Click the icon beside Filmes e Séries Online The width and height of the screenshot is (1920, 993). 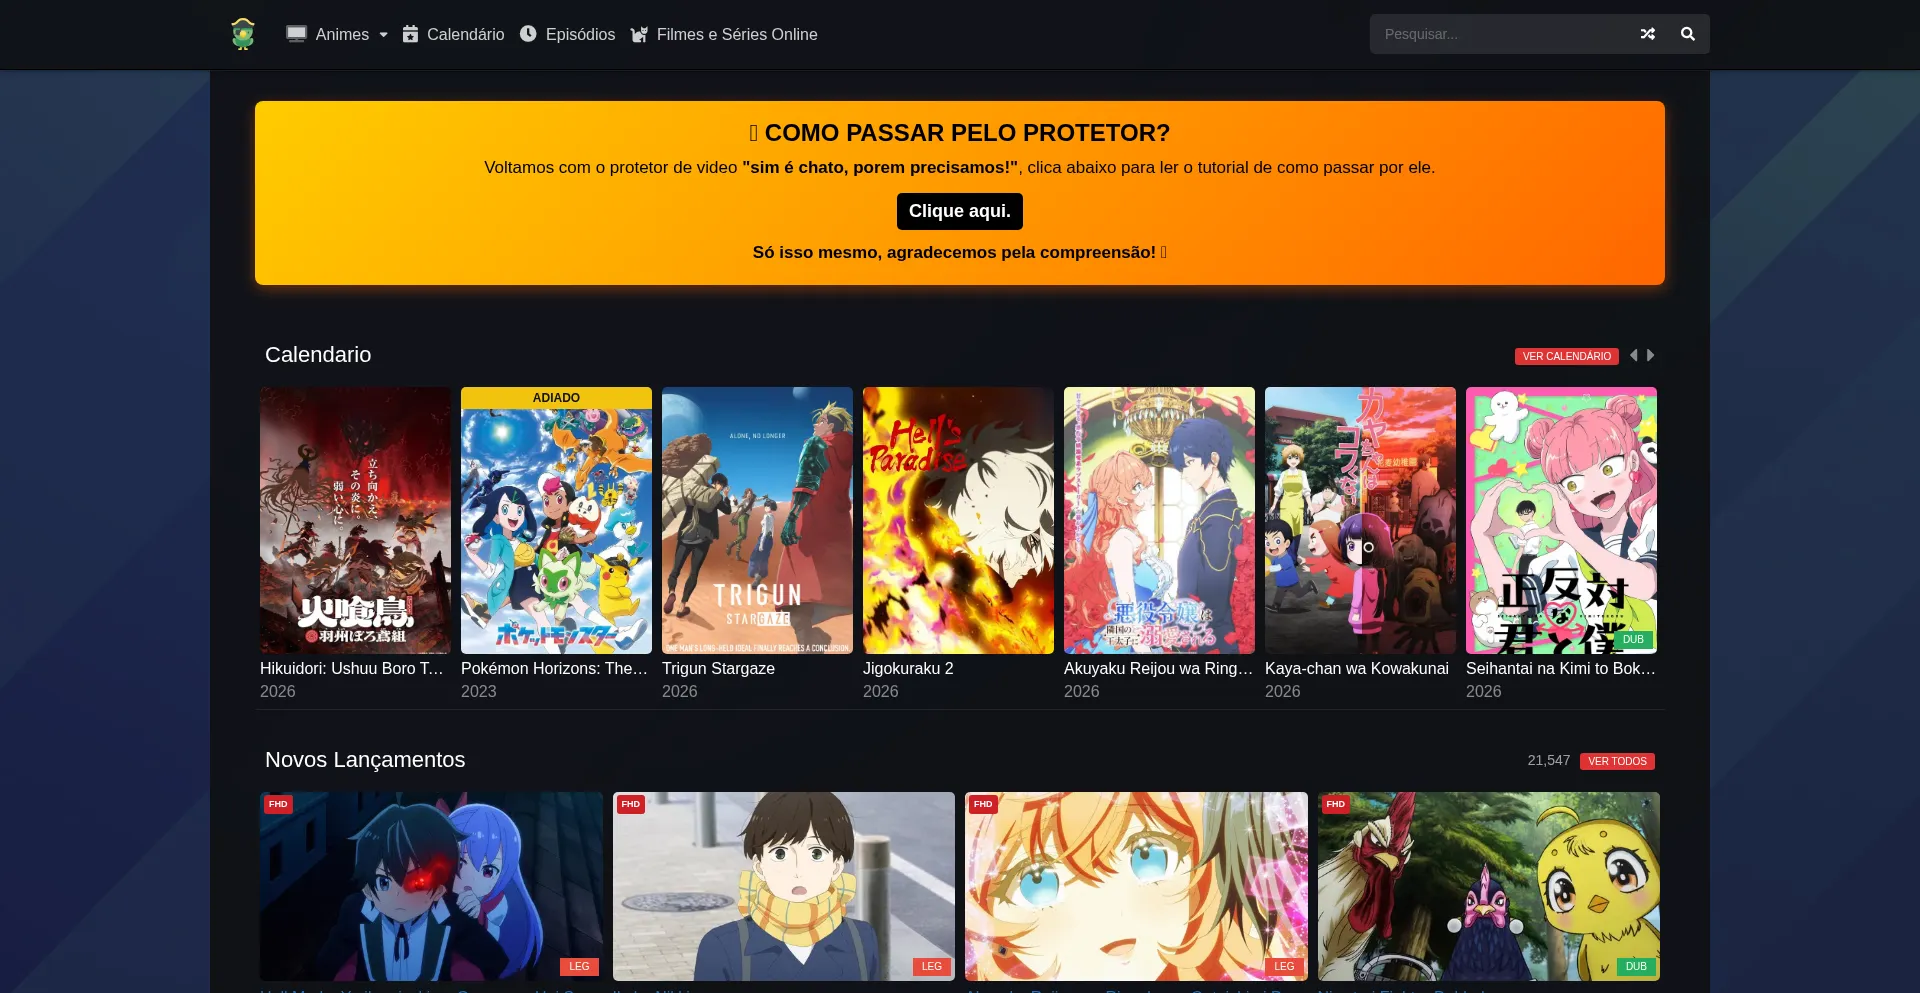(640, 35)
